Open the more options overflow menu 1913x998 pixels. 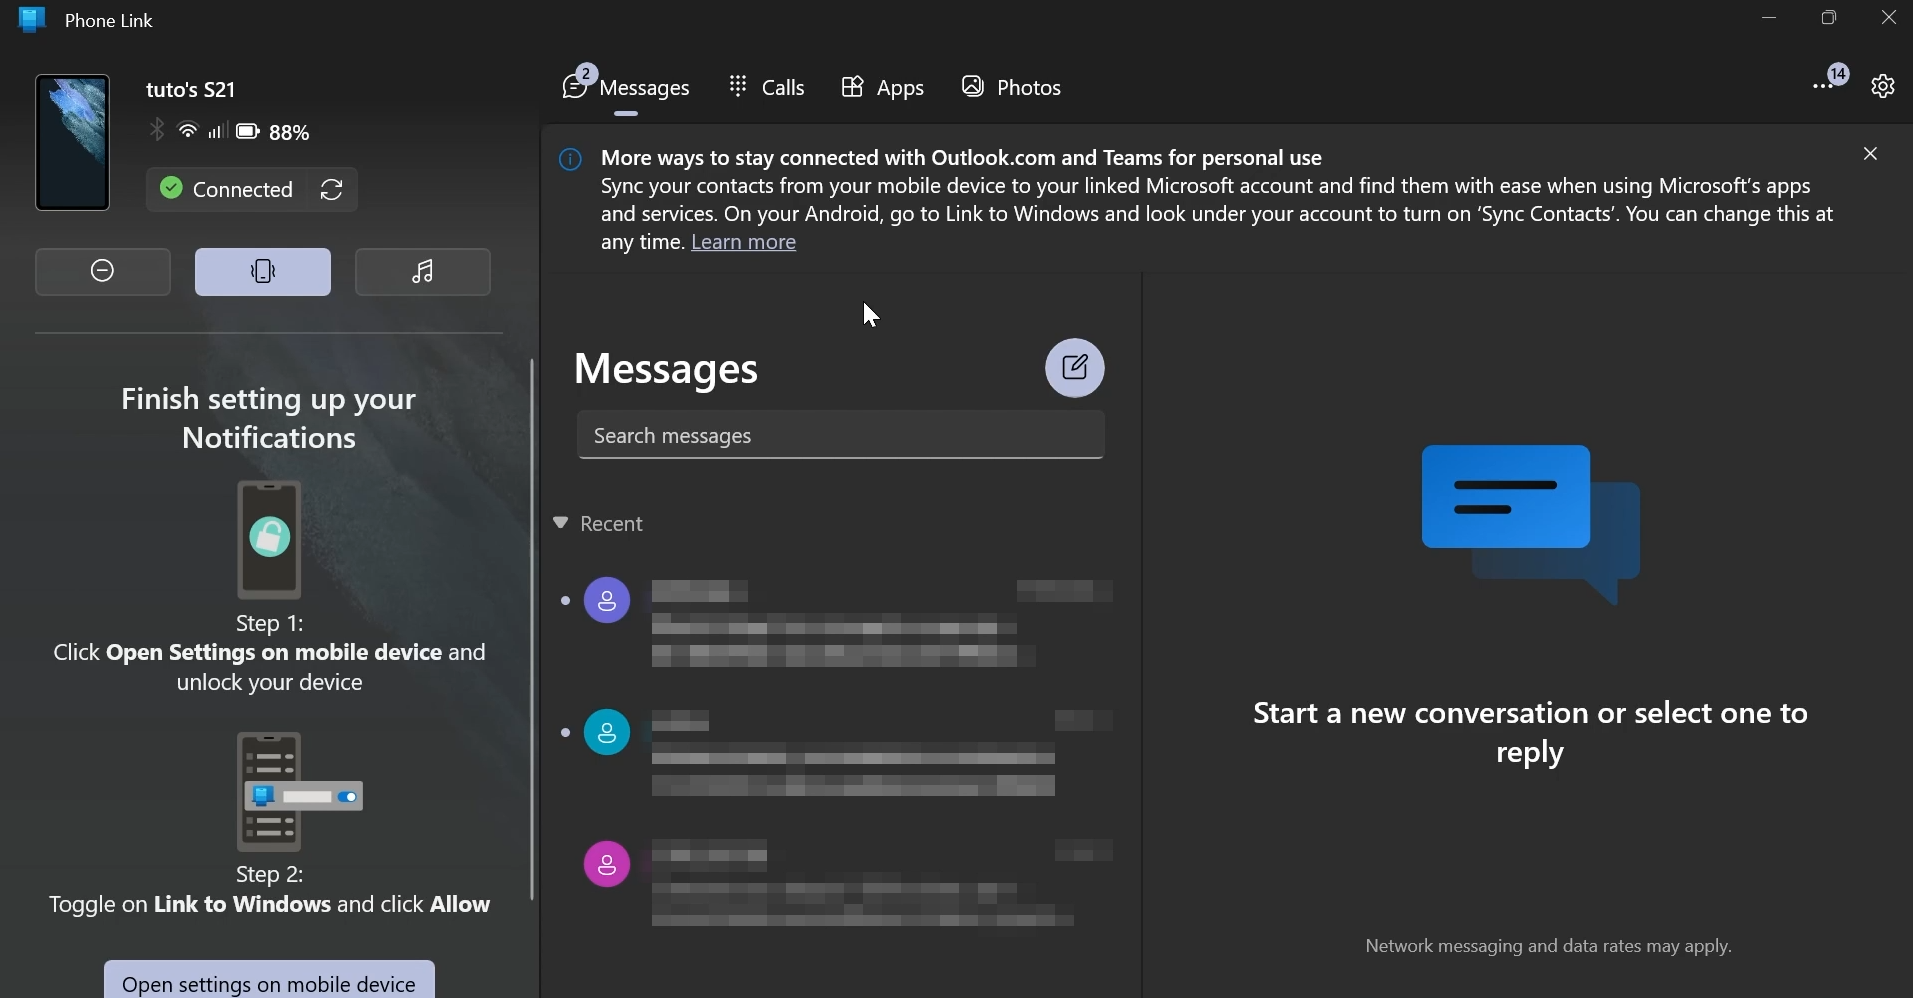point(1824,86)
